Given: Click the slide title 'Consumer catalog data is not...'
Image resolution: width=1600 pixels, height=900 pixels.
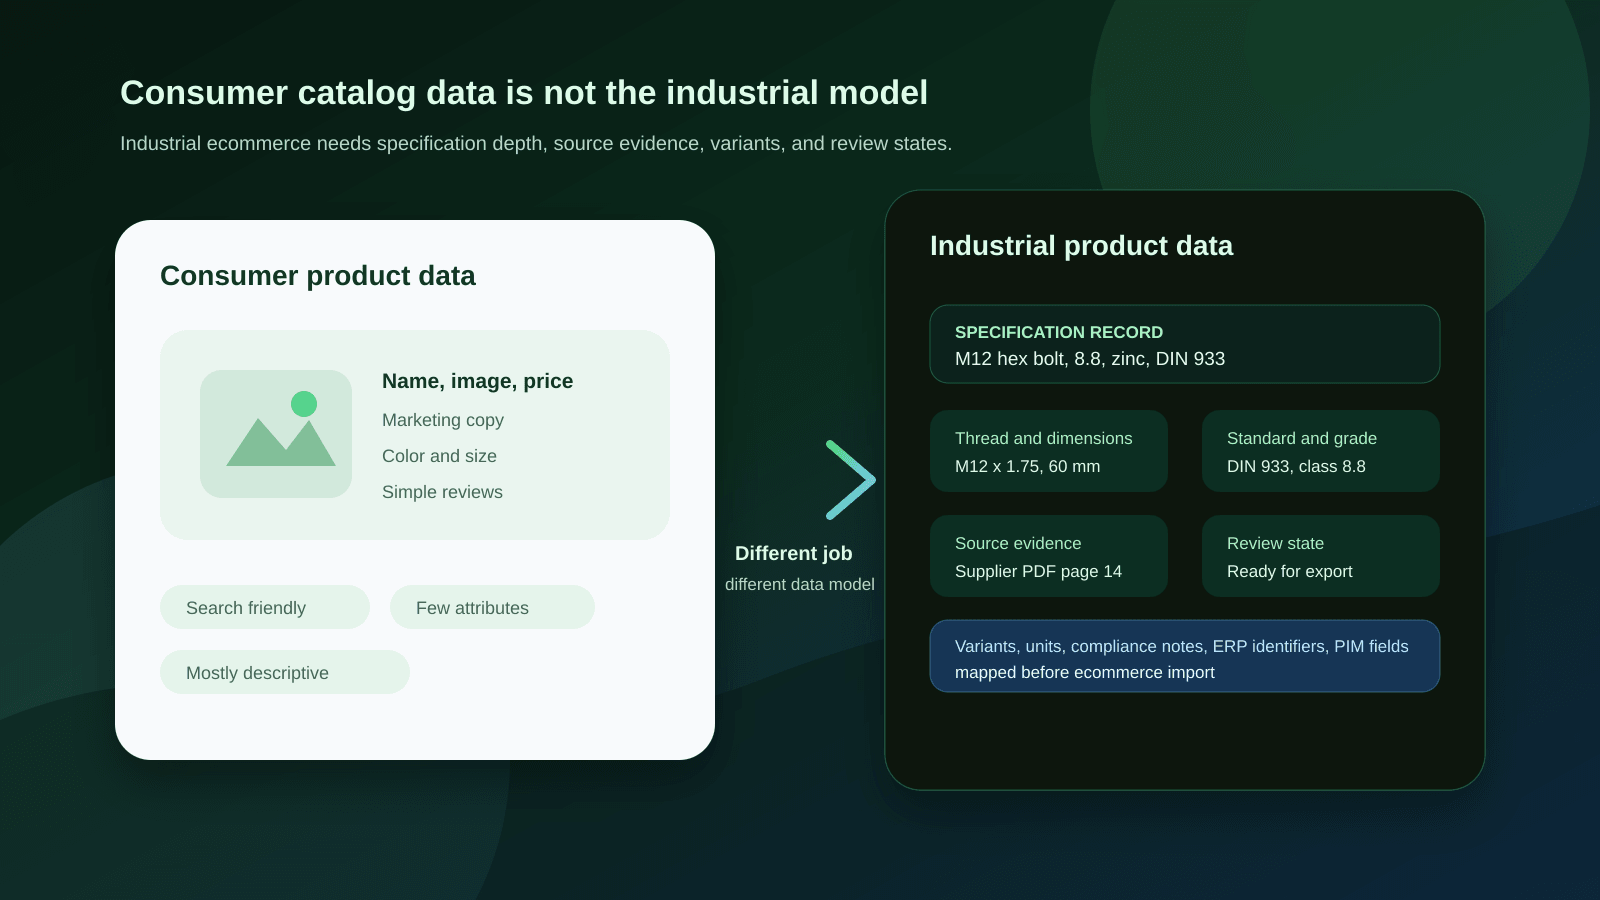Looking at the screenshot, I should click(x=524, y=93).
